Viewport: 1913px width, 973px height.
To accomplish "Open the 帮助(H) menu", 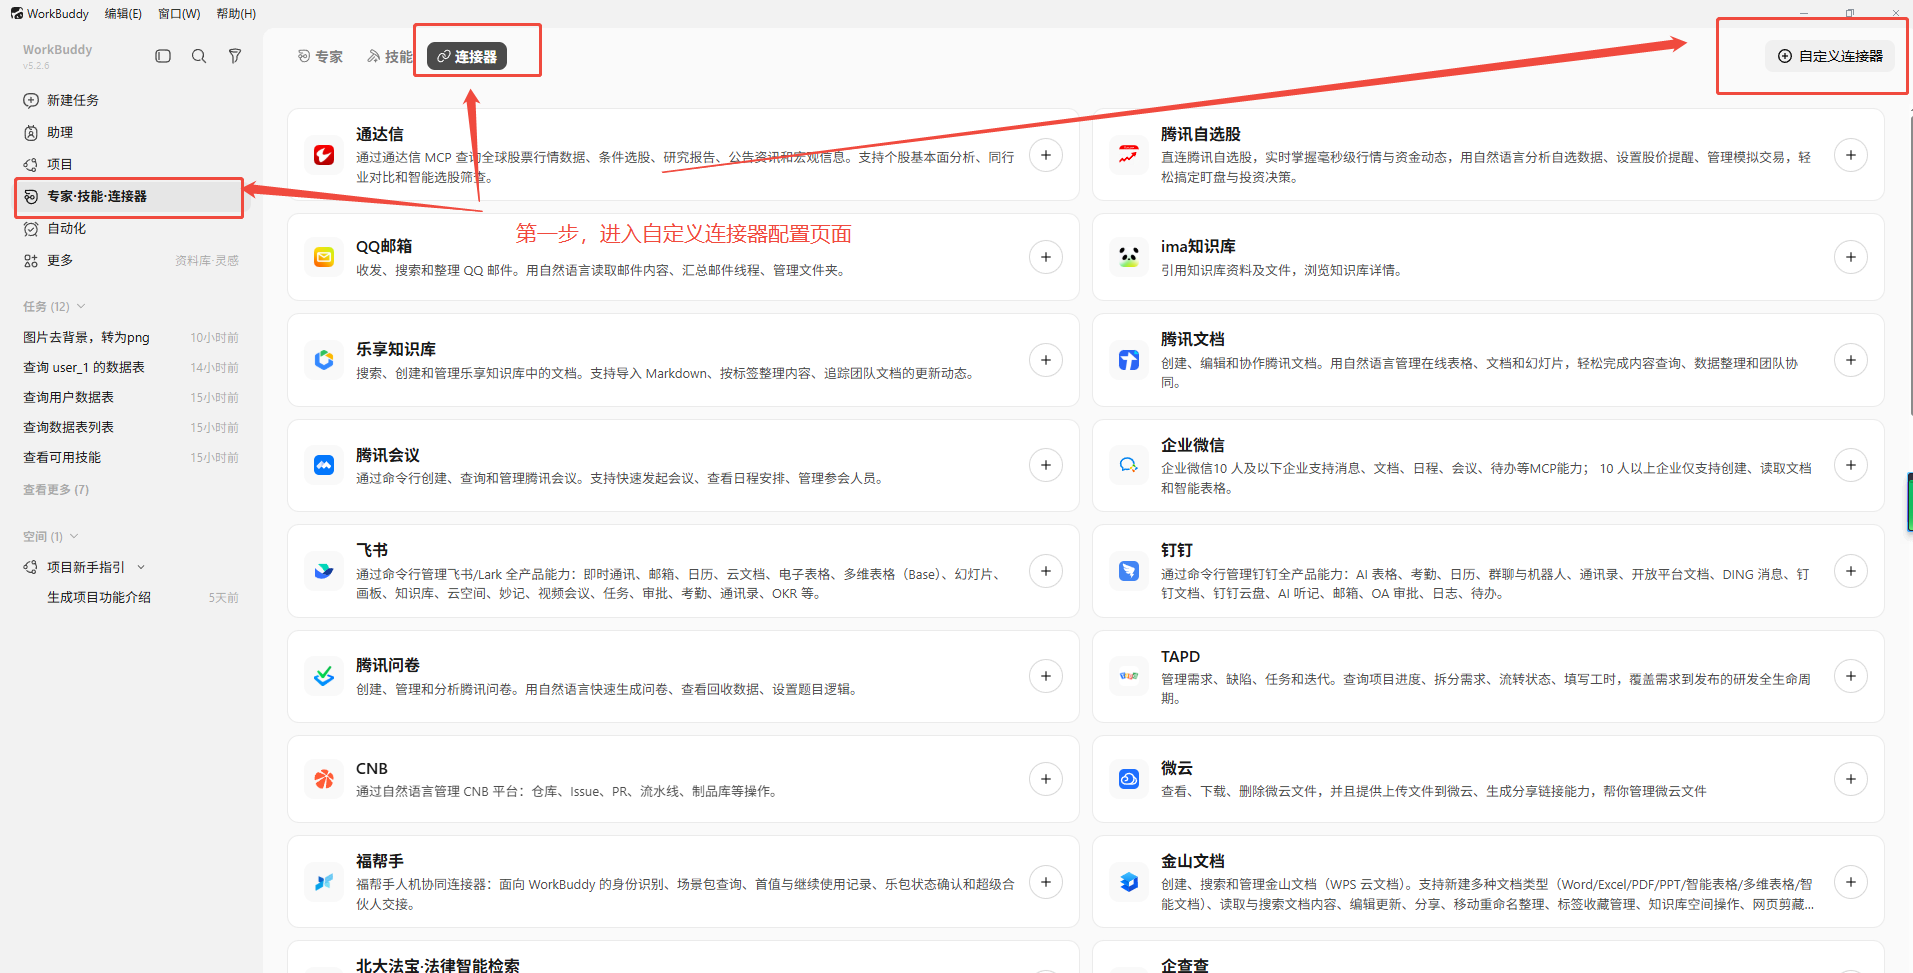I will (236, 13).
